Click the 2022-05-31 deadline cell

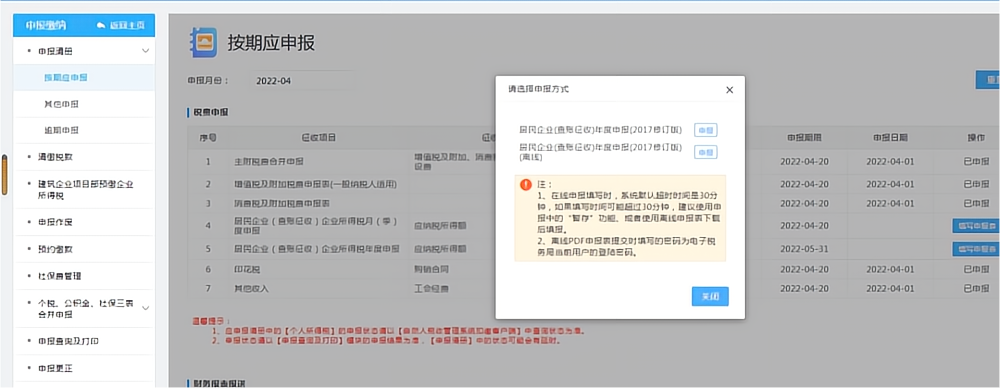click(x=804, y=248)
